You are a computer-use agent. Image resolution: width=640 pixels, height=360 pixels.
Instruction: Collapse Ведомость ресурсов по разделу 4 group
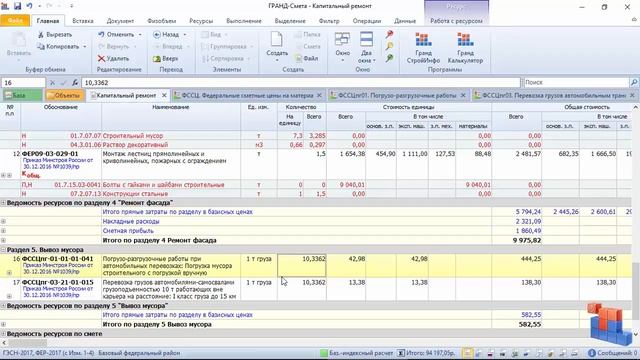click(x=3, y=203)
